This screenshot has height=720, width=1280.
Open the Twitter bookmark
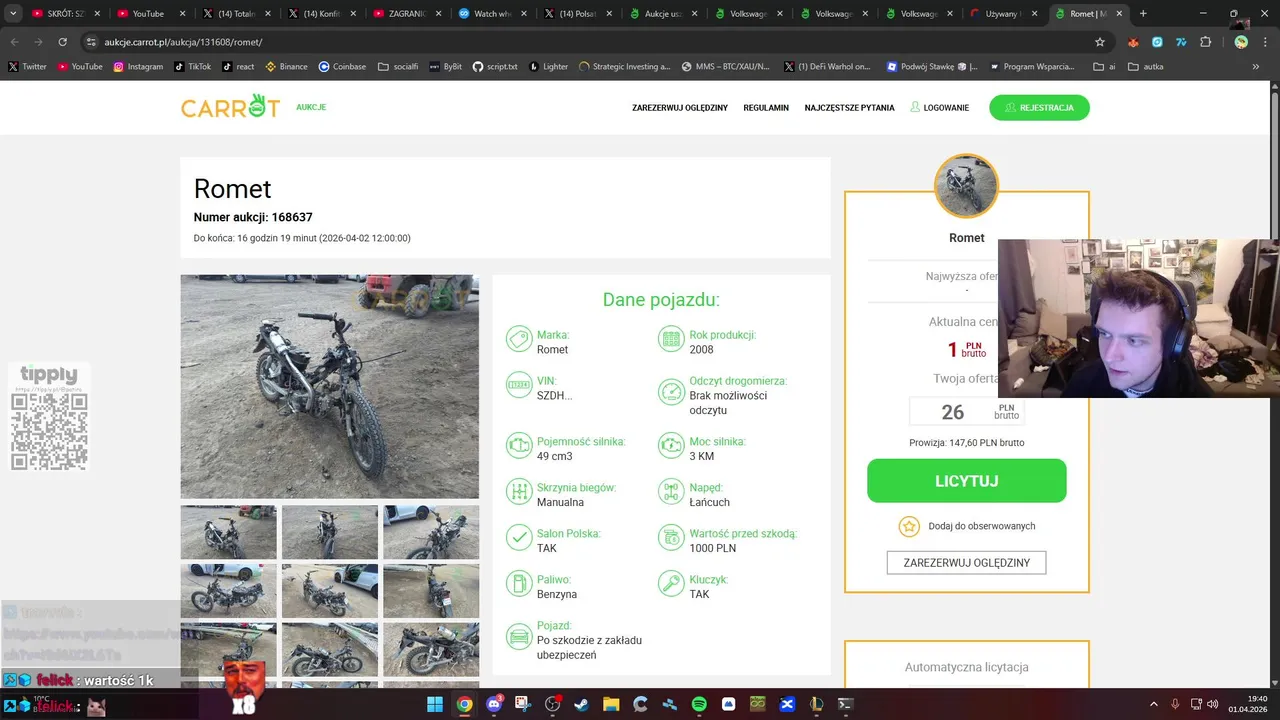tap(28, 67)
